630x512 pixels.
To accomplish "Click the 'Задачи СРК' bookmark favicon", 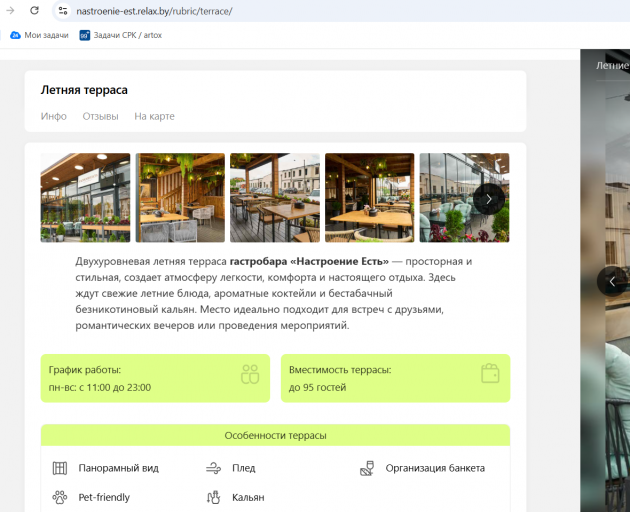I will (x=84, y=35).
